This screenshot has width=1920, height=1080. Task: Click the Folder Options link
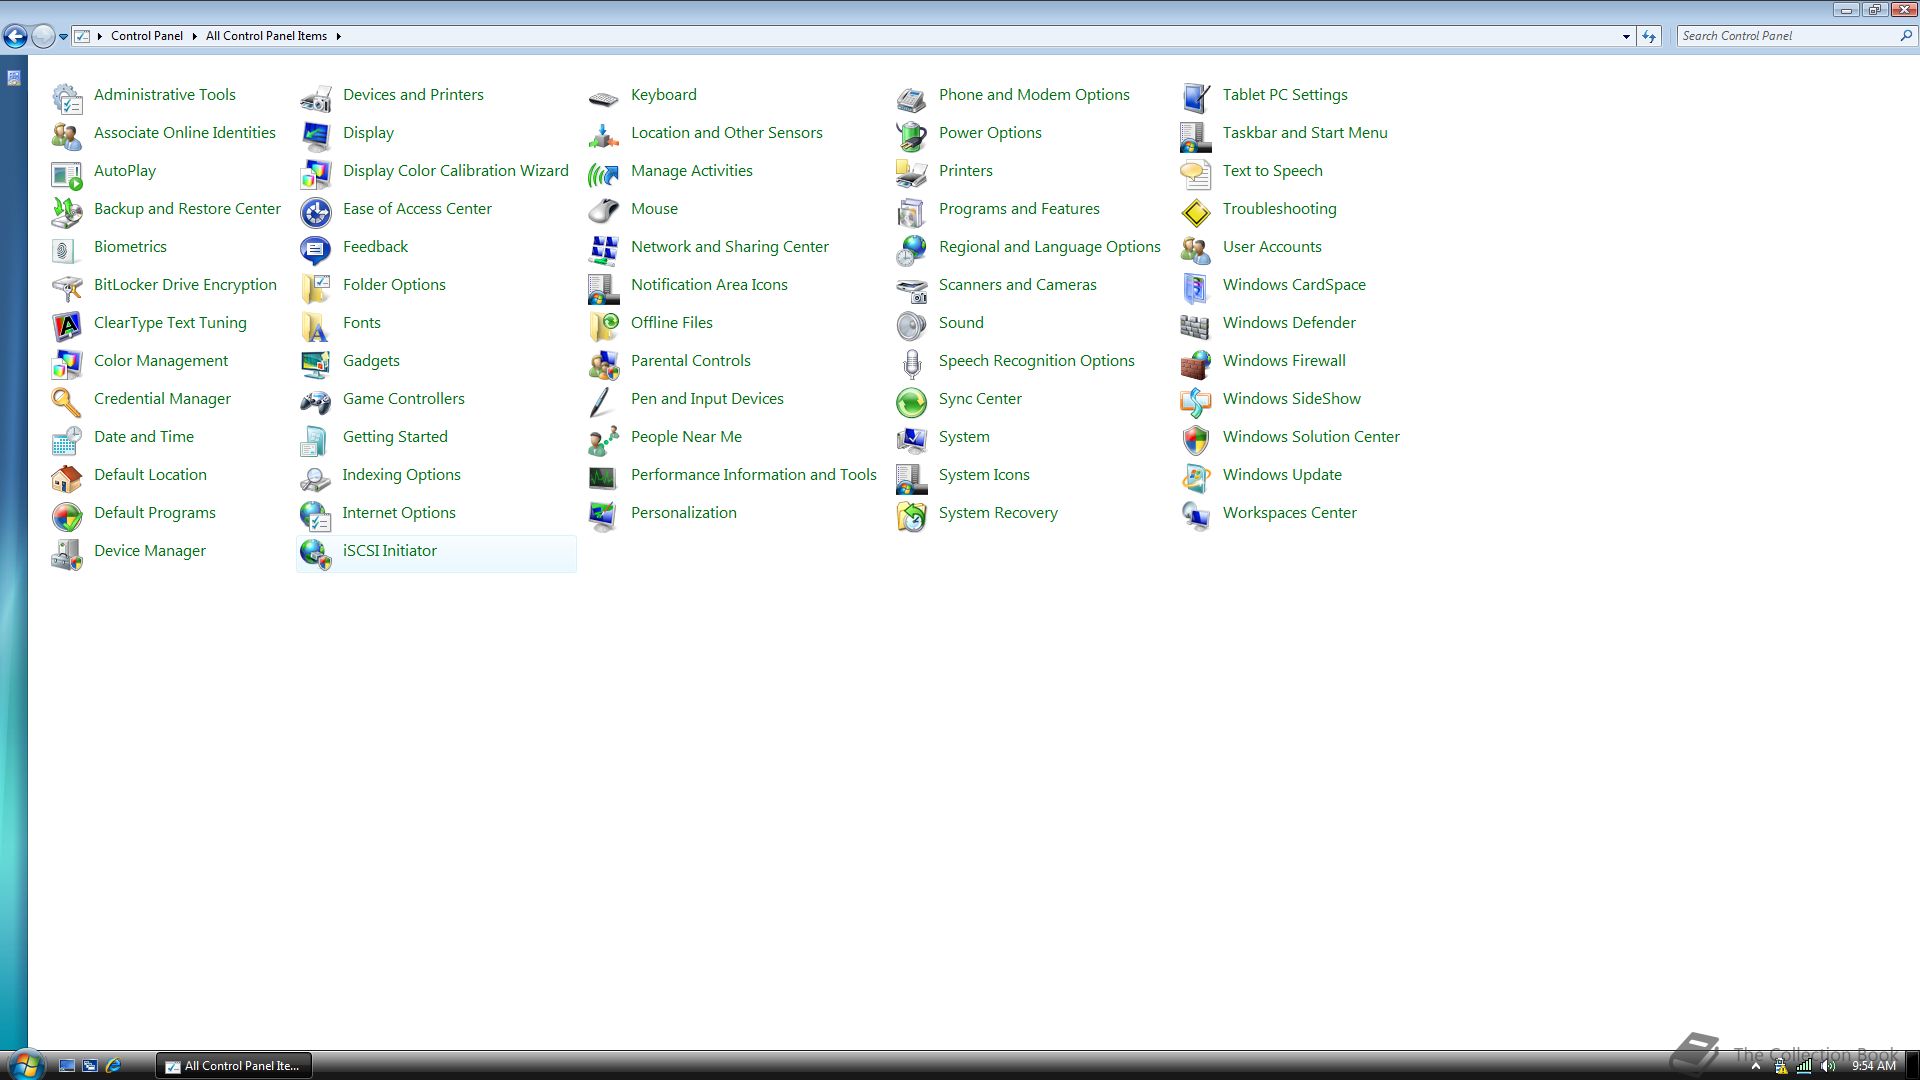pyautogui.click(x=394, y=285)
